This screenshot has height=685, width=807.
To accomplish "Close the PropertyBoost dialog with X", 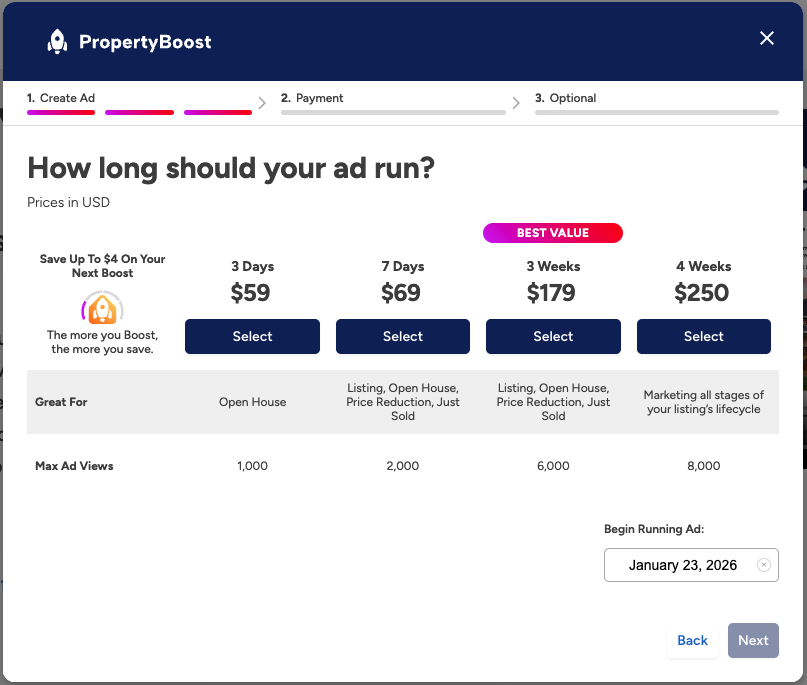I will 767,38.
